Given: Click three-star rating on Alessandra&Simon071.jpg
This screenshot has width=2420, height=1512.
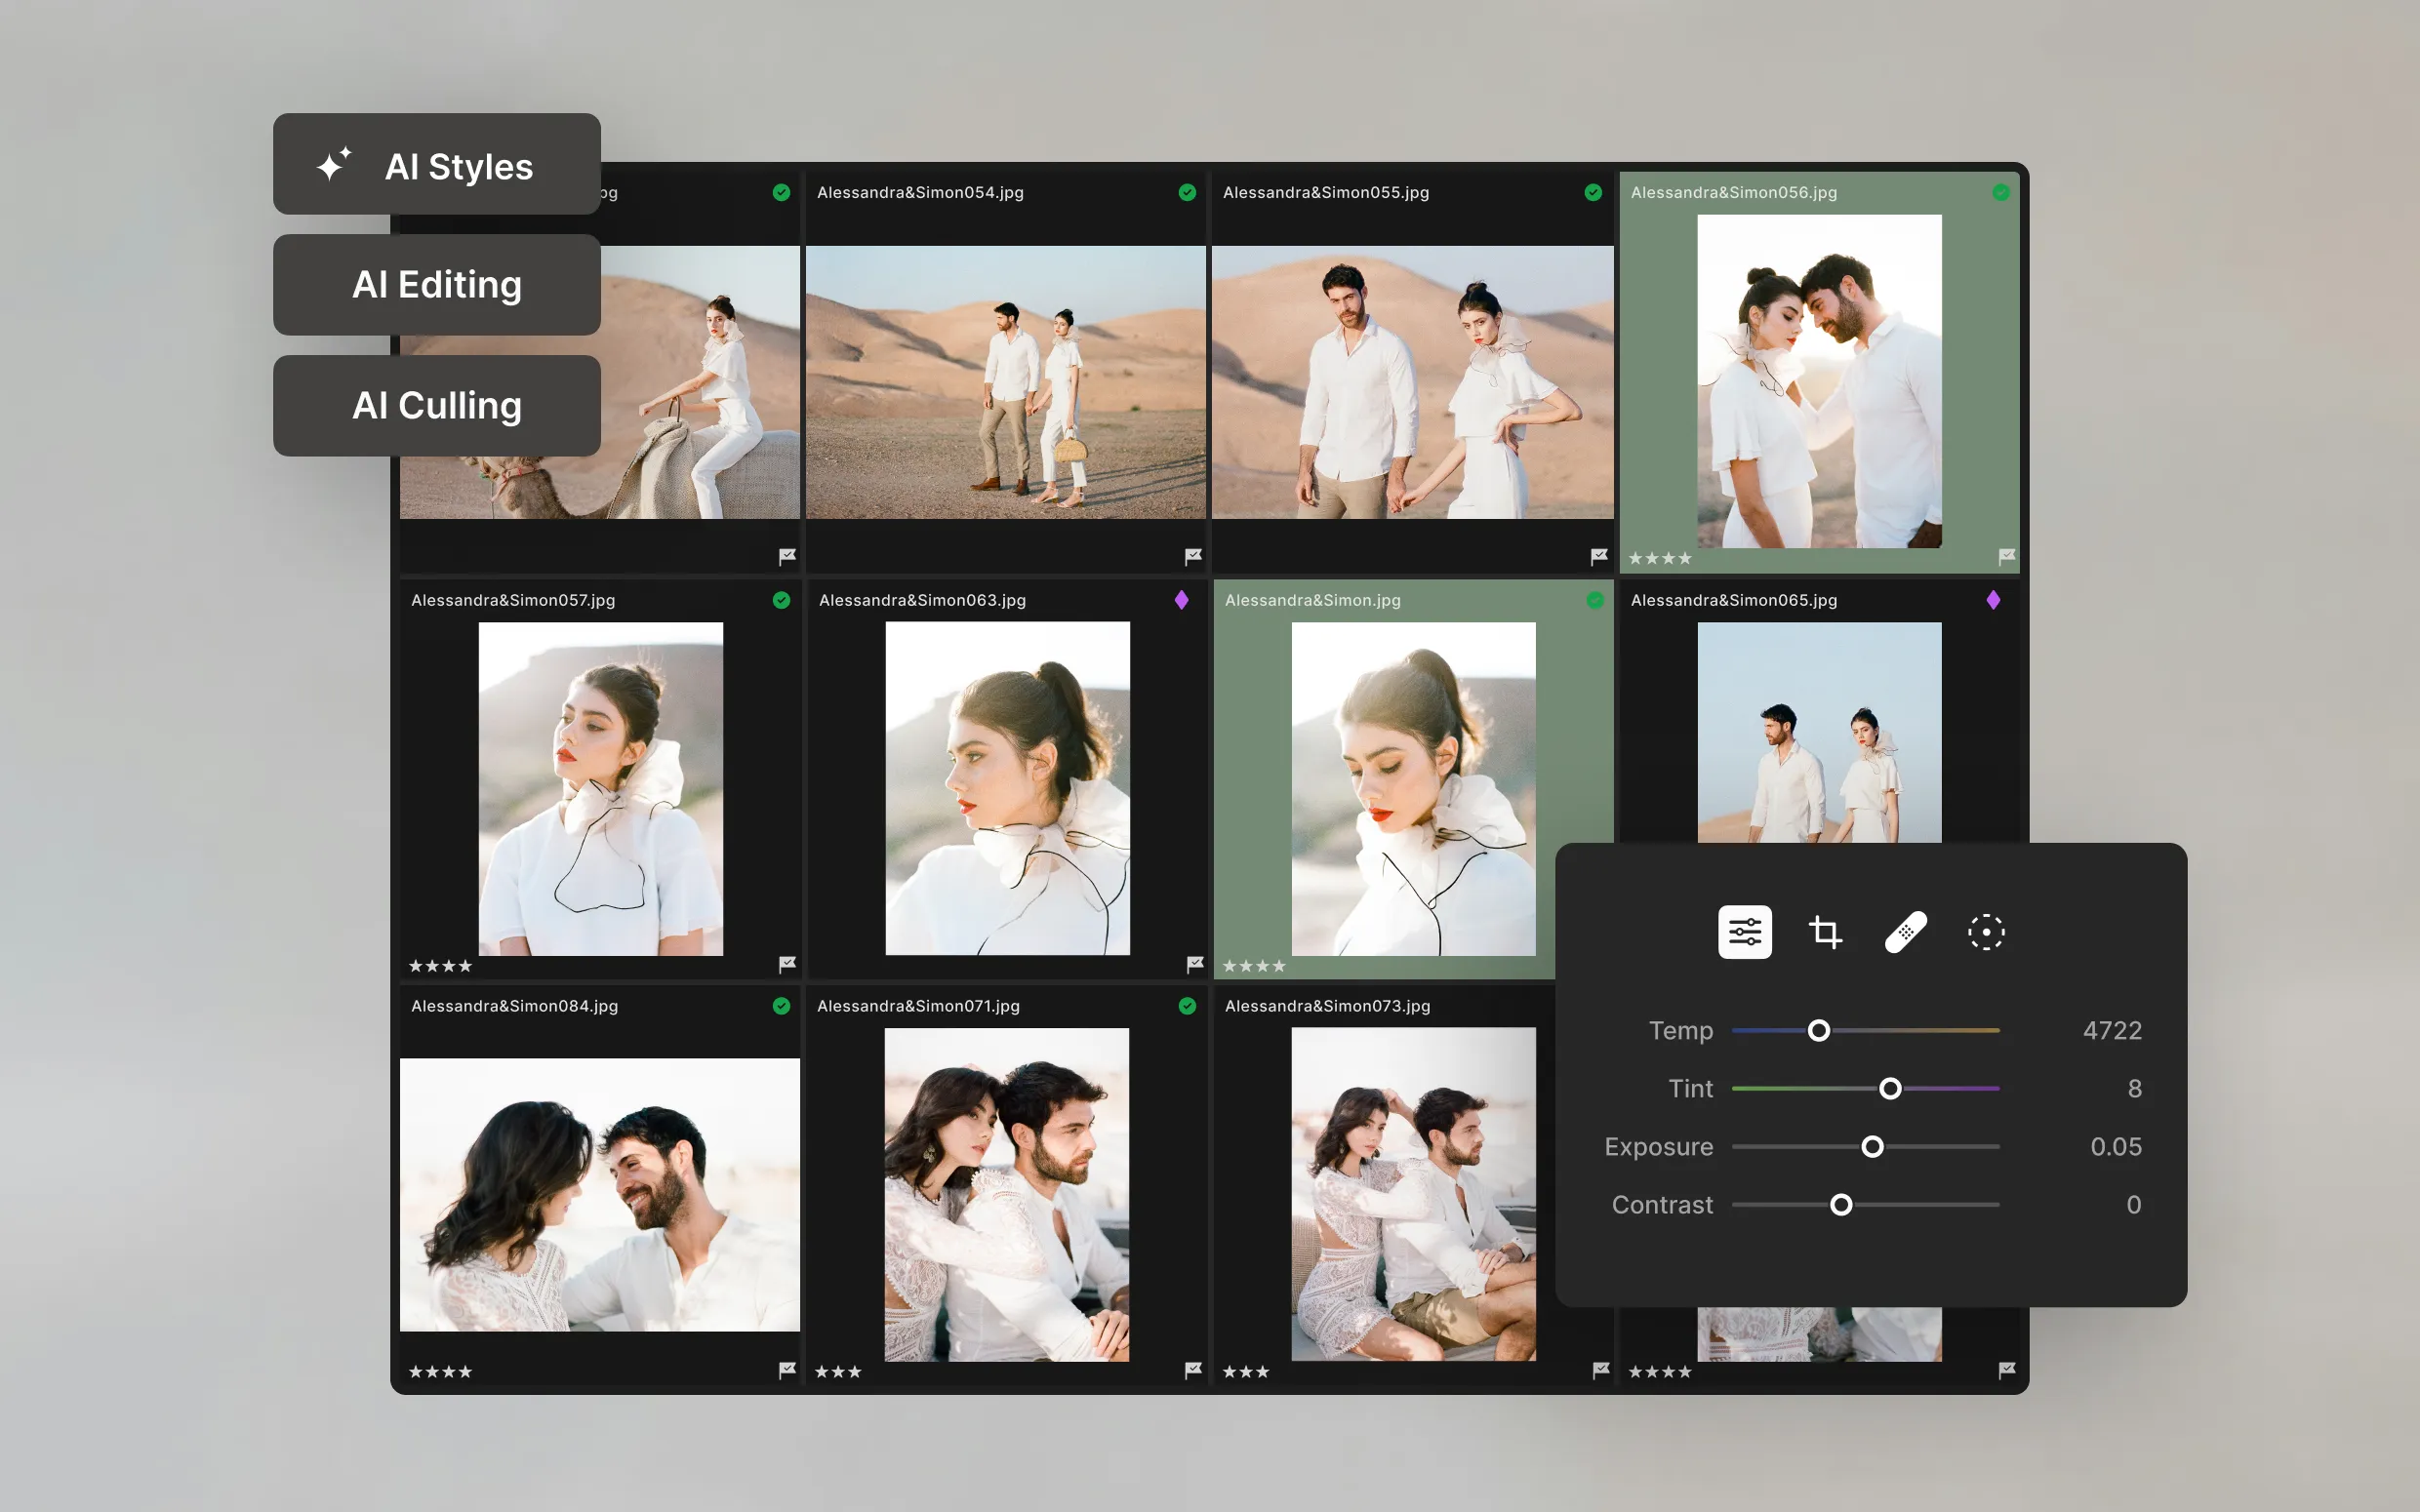Looking at the screenshot, I should point(838,1372).
